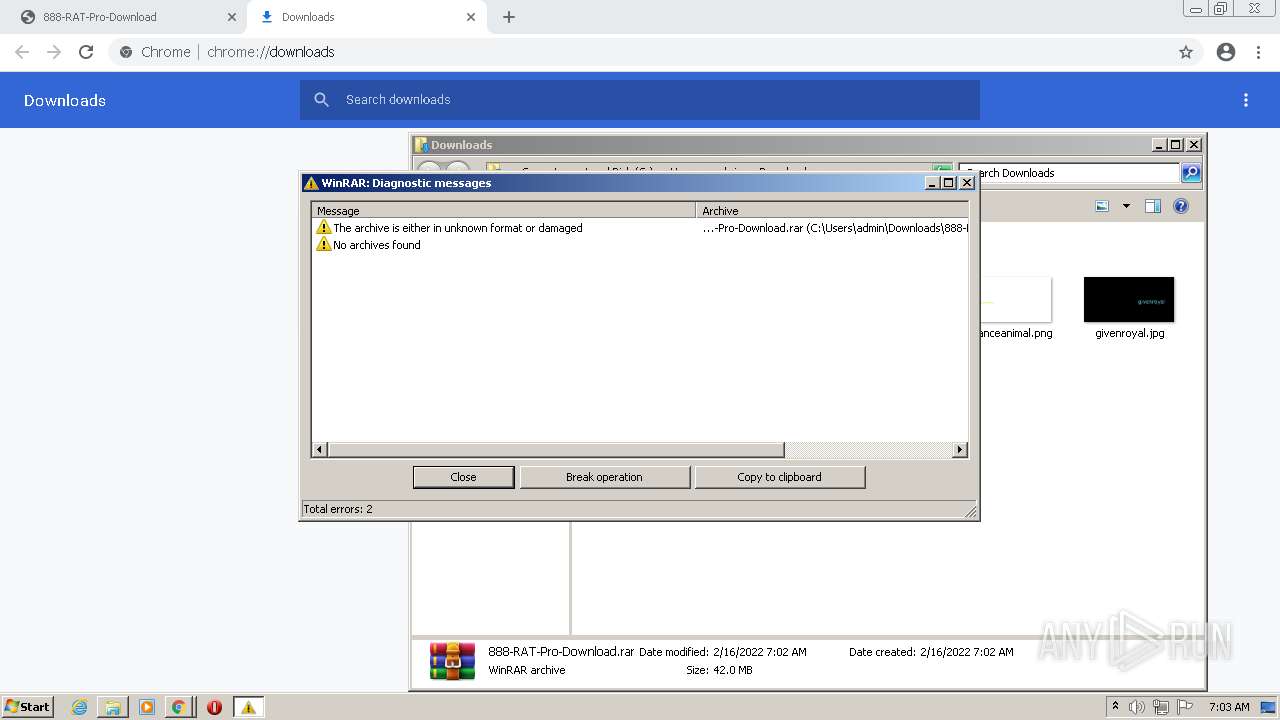Click the chrome://downloads address bar

coord(655,52)
